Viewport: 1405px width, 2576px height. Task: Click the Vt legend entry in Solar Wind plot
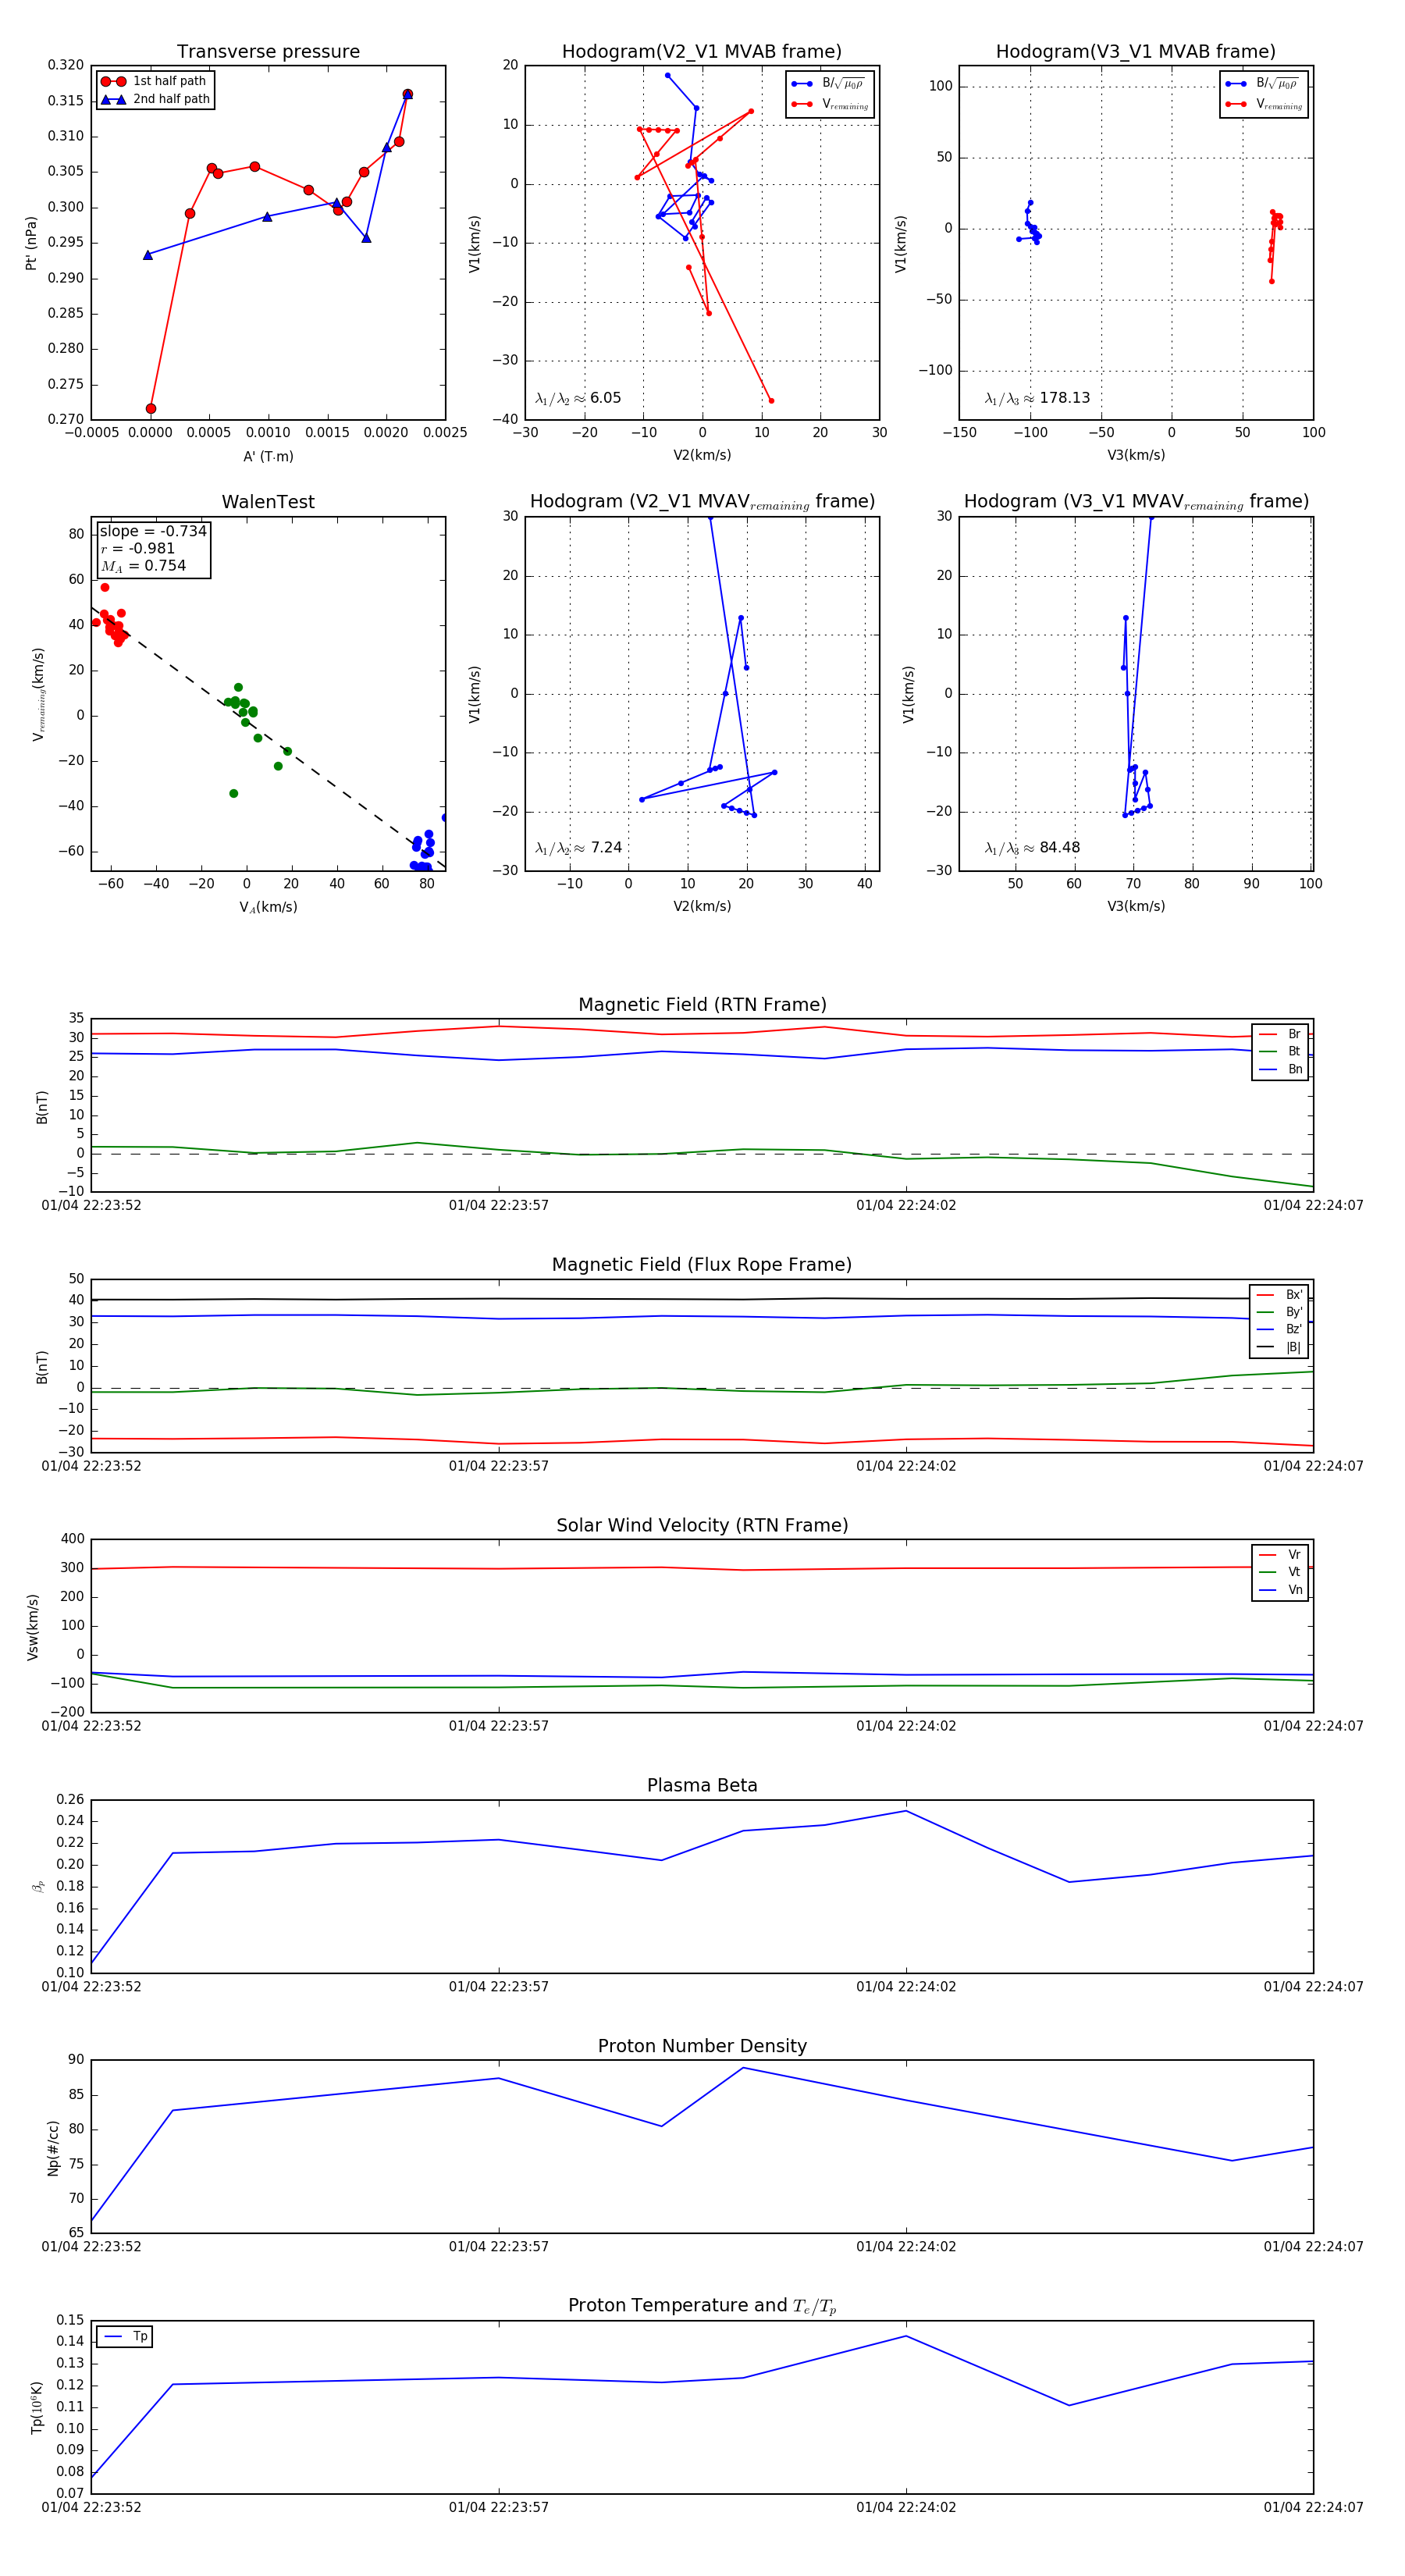click(x=1281, y=1572)
